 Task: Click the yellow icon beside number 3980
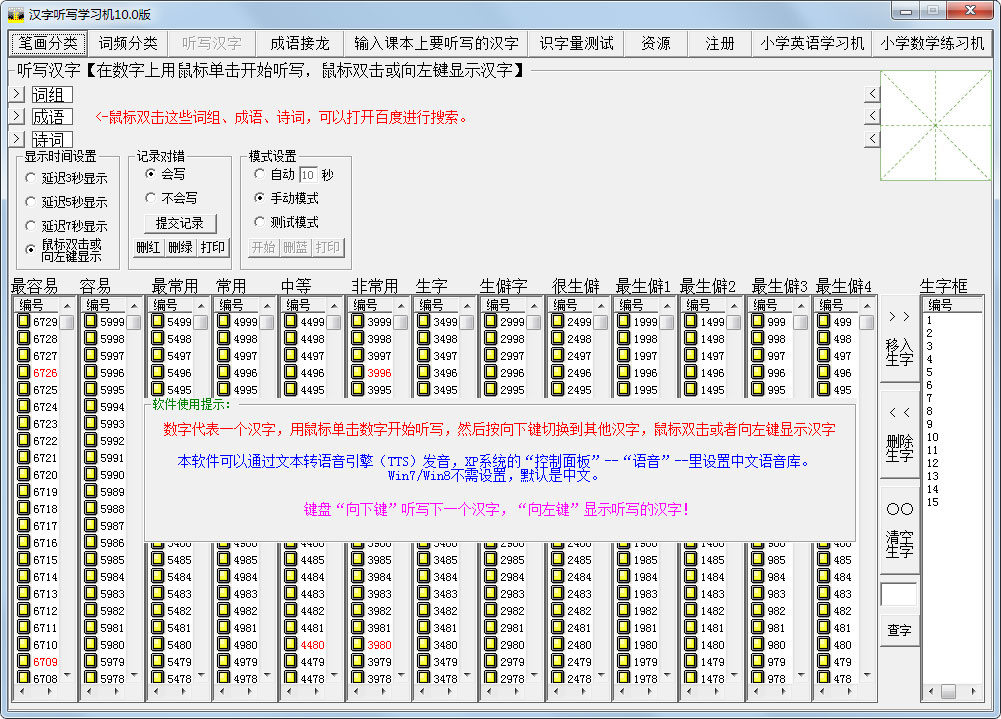(x=358, y=644)
